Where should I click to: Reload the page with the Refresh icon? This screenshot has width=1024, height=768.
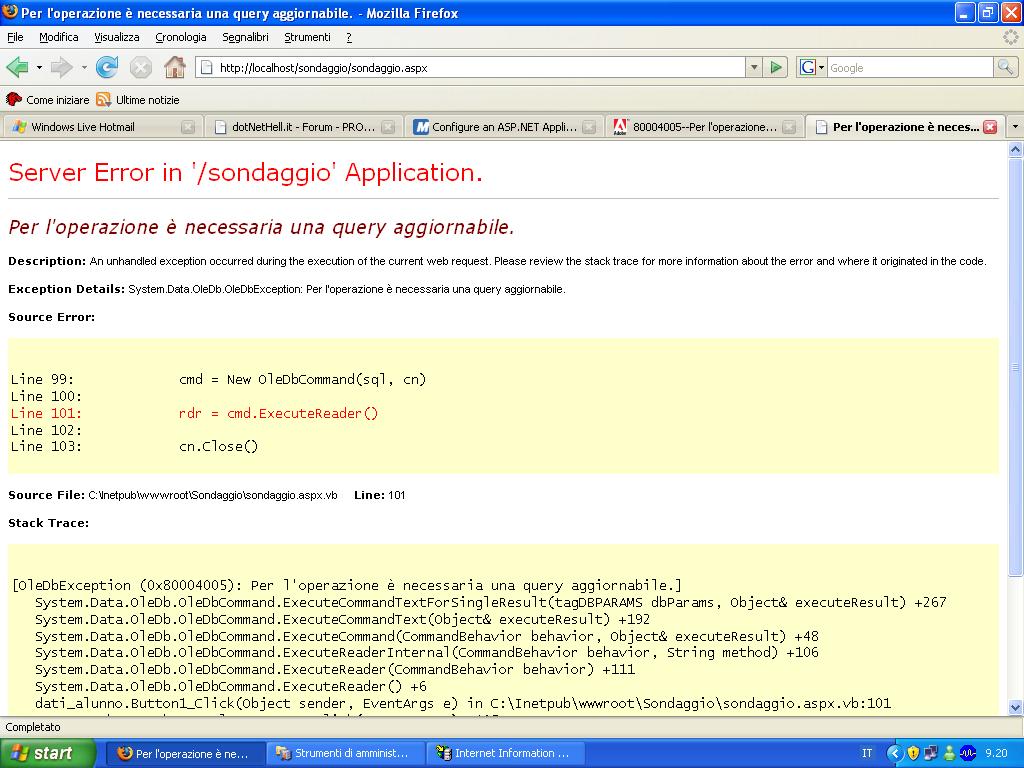click(107, 67)
